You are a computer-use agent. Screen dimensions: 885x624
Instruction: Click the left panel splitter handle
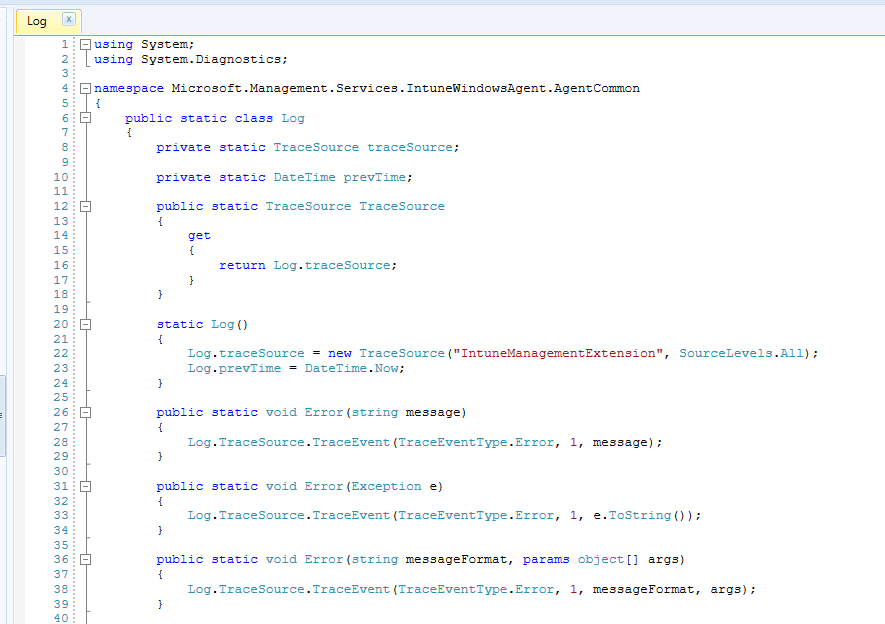point(3,415)
